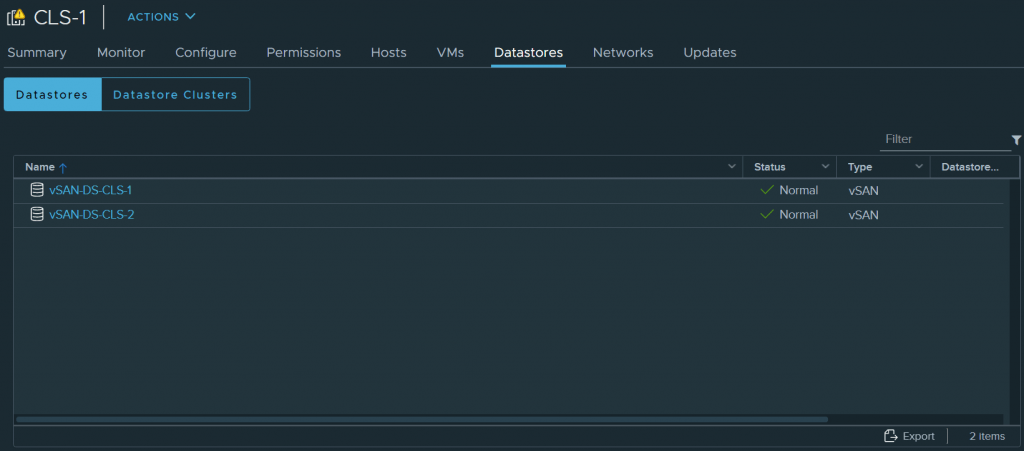1024x451 pixels.
Task: Expand the Type column dropdown chevron
Action: pyautogui.click(x=919, y=167)
